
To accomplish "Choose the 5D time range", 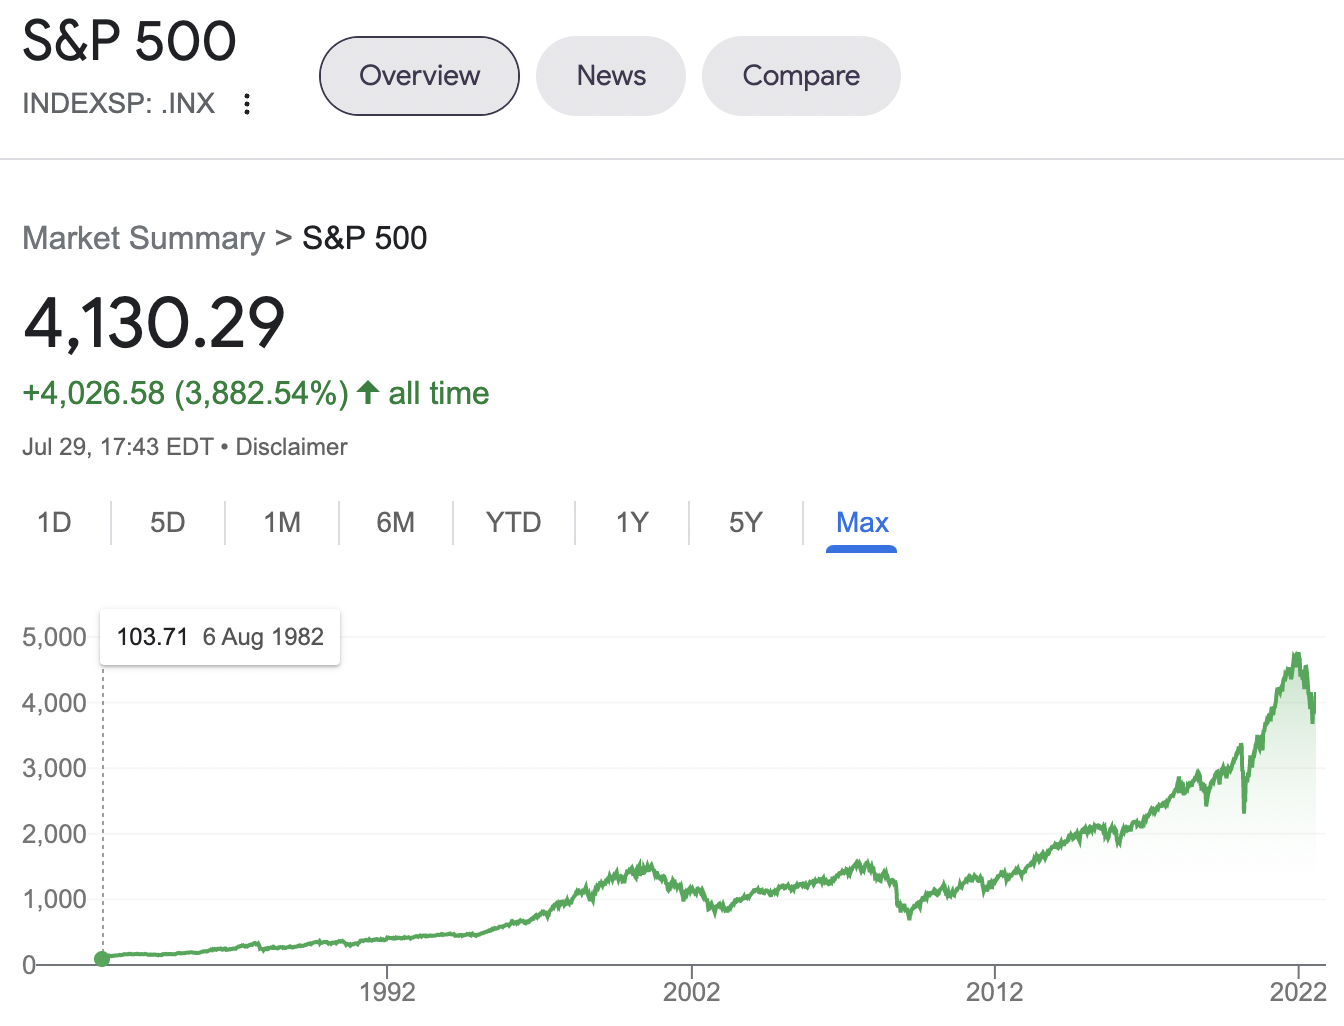I will (x=168, y=522).
